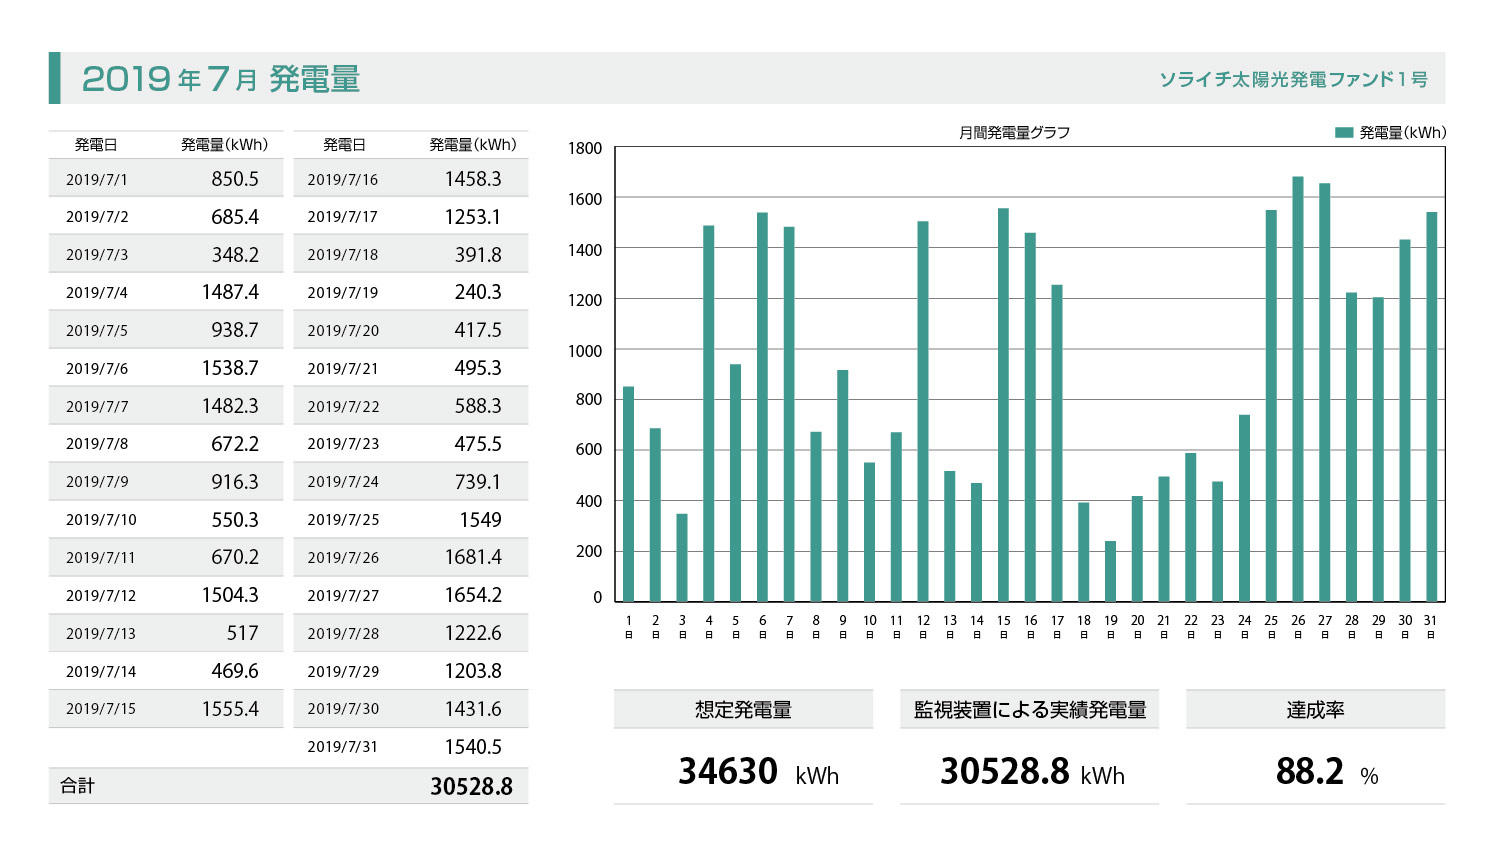The height and width of the screenshot is (866, 1500).
Task: Select the 1222.6 value
Action: pos(473,633)
